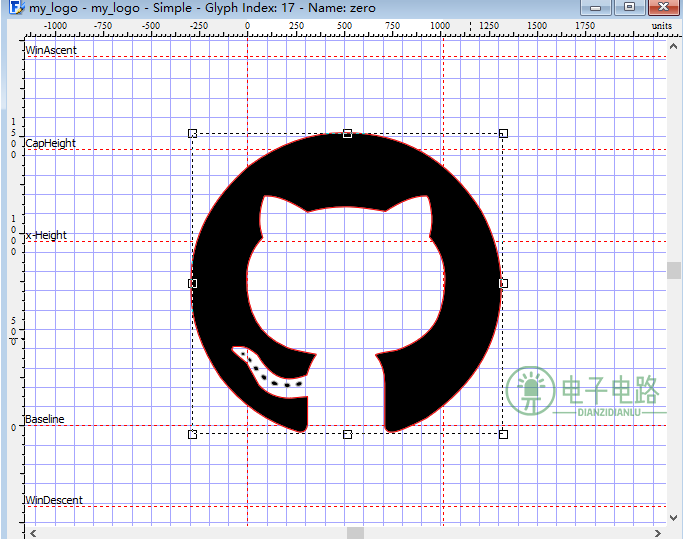Click the CapHeight guideline label

pyautogui.click(x=51, y=143)
